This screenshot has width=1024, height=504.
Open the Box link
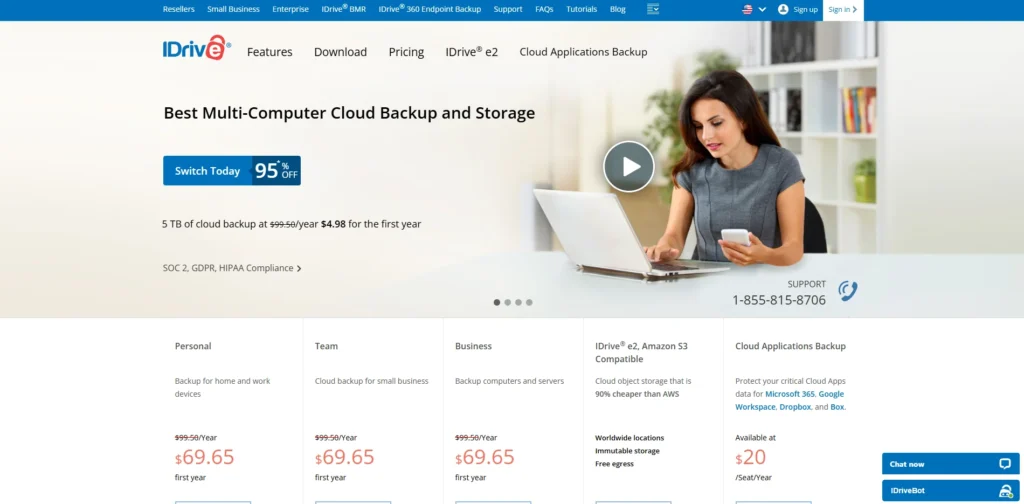pos(837,407)
